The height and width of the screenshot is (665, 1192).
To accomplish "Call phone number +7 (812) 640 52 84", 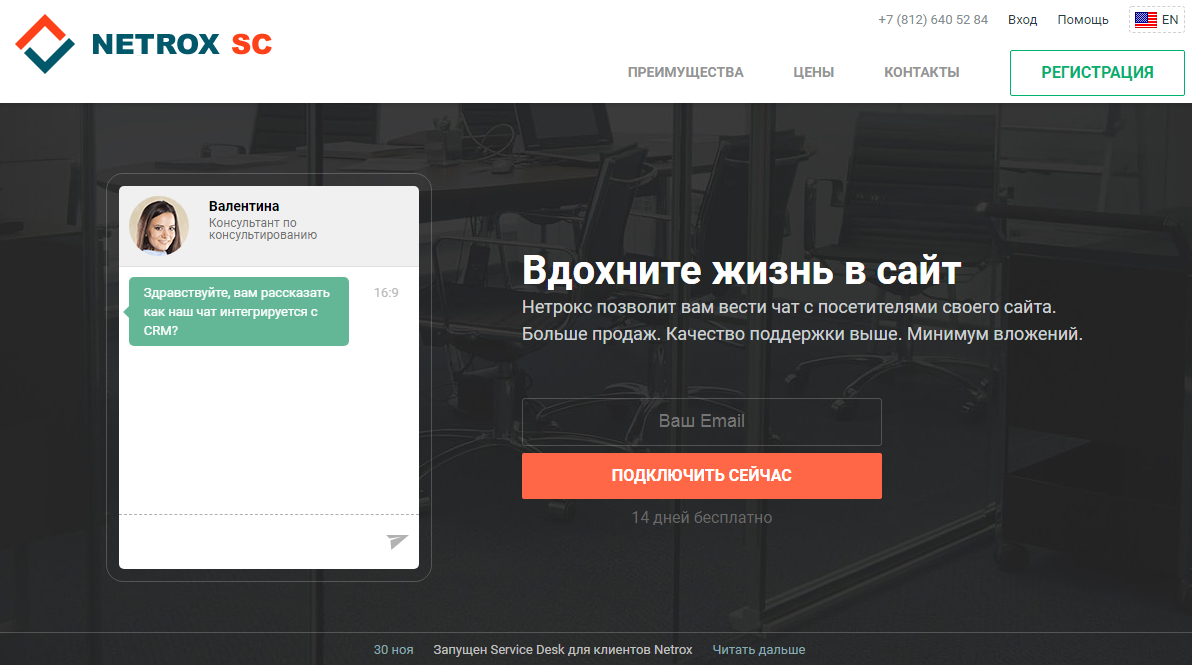I will click(933, 20).
